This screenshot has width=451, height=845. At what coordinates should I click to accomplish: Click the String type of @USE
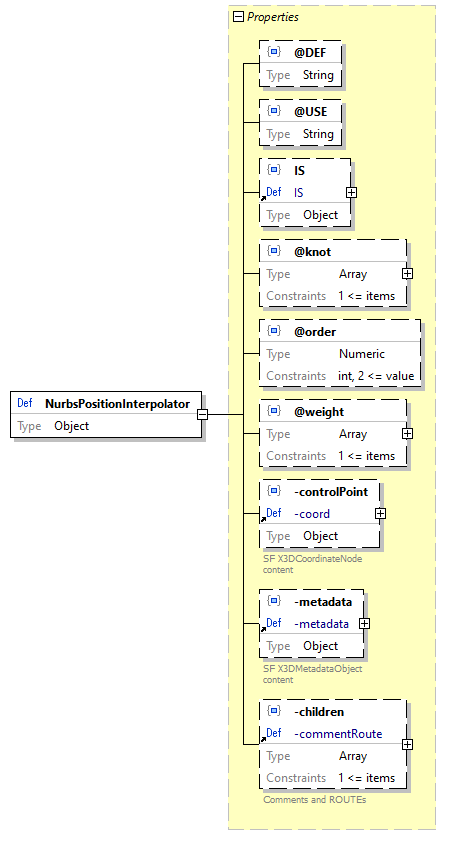[x=318, y=134]
